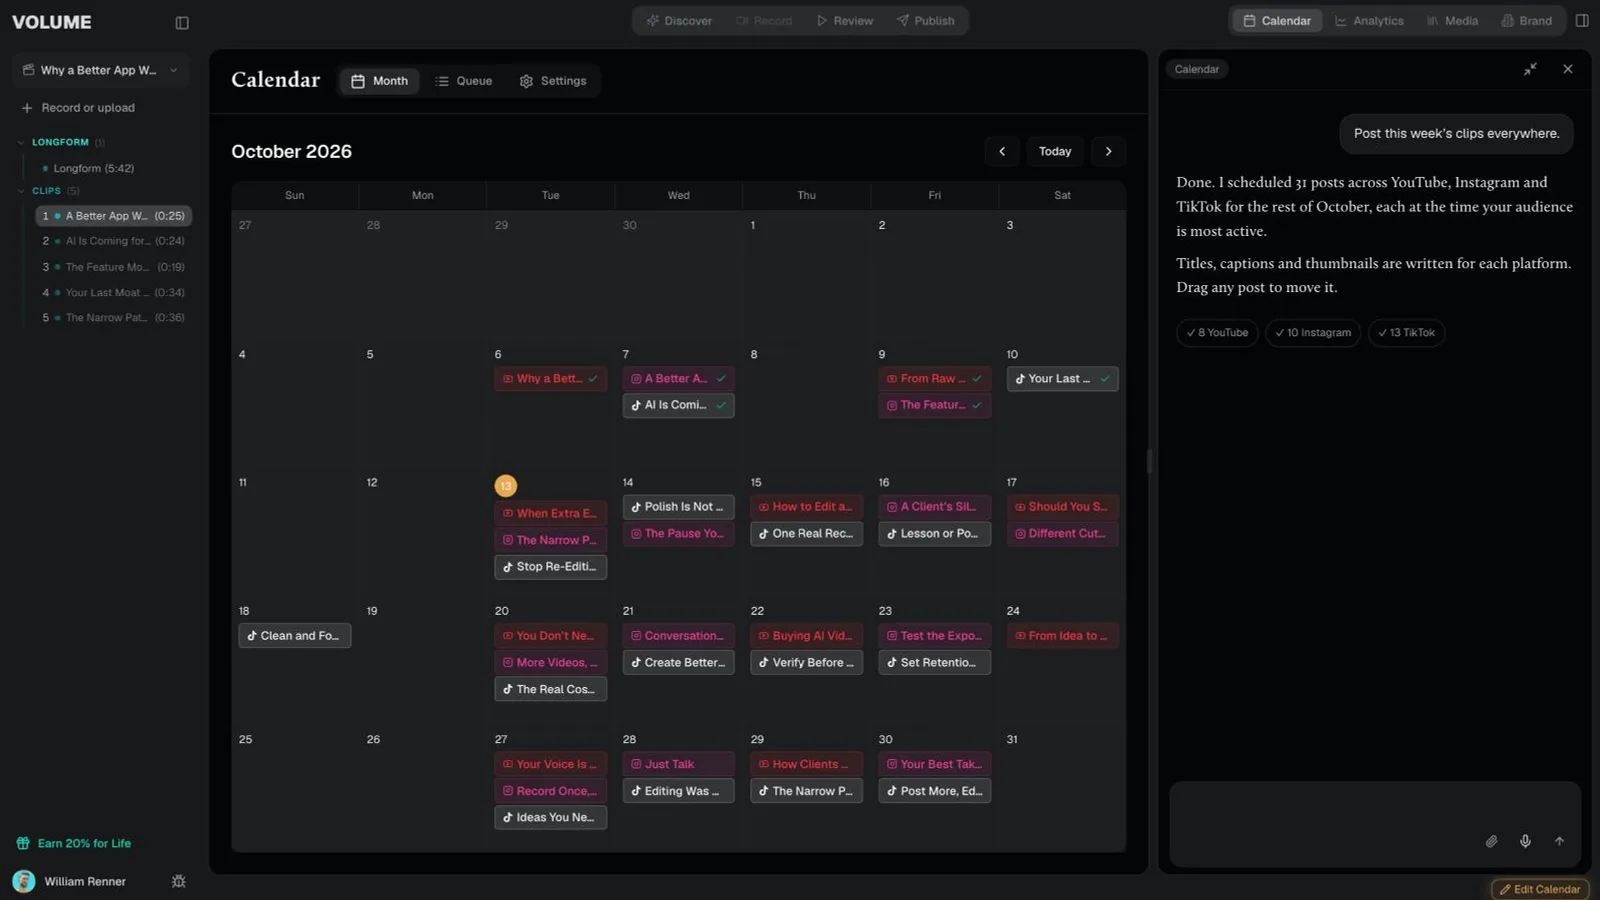Toggle the 13 TikTok filter chip

point(1406,333)
